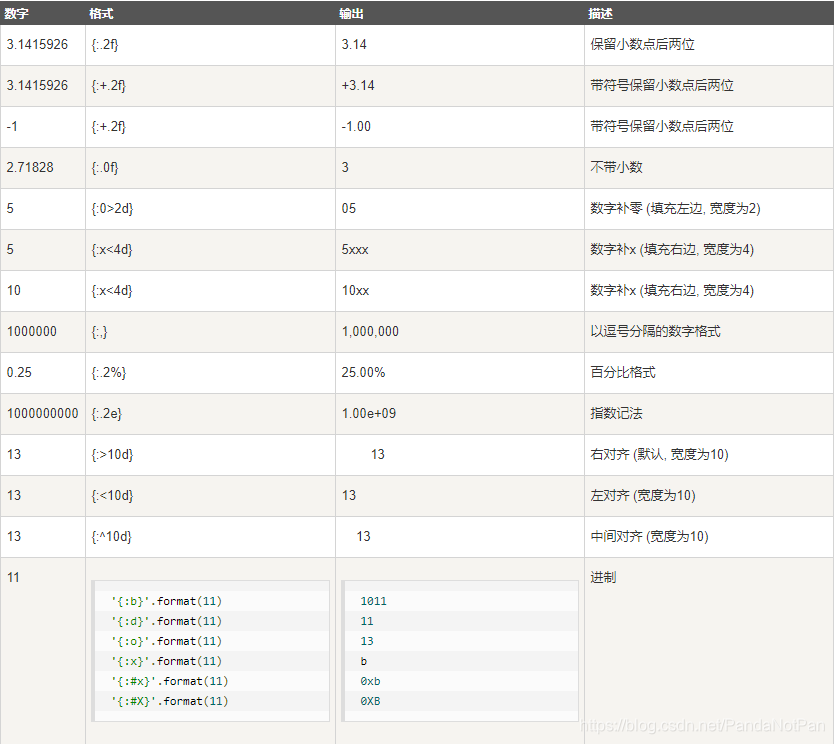
Task: Click the 格式 column header
Action: (101, 13)
